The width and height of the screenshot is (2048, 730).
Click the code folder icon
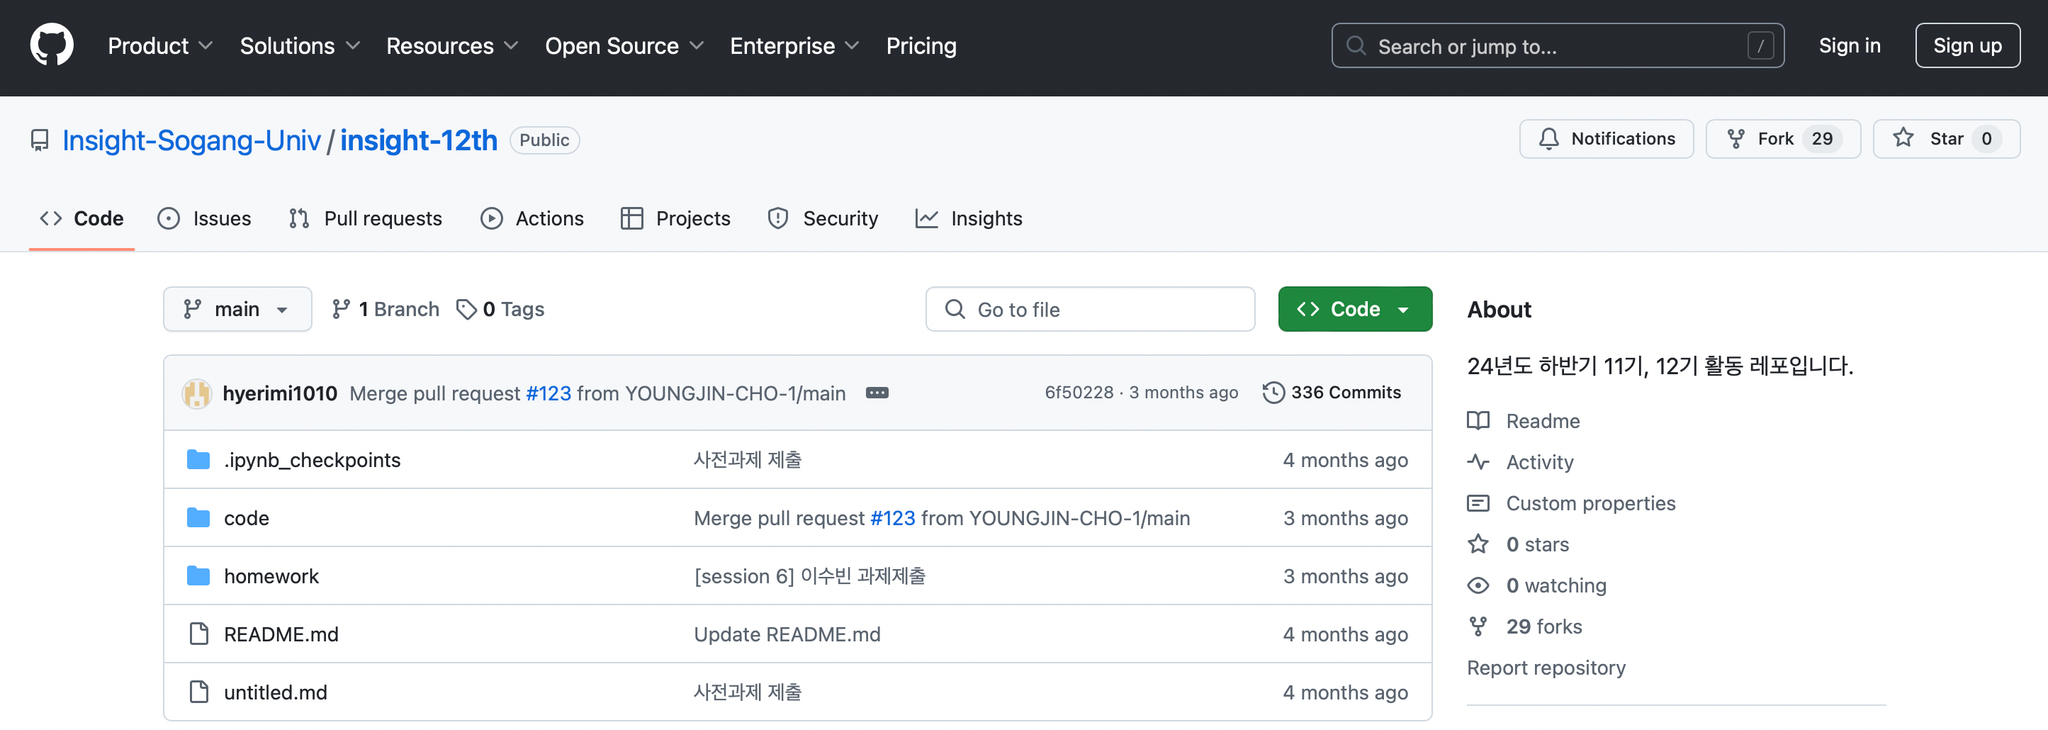pos(199,518)
